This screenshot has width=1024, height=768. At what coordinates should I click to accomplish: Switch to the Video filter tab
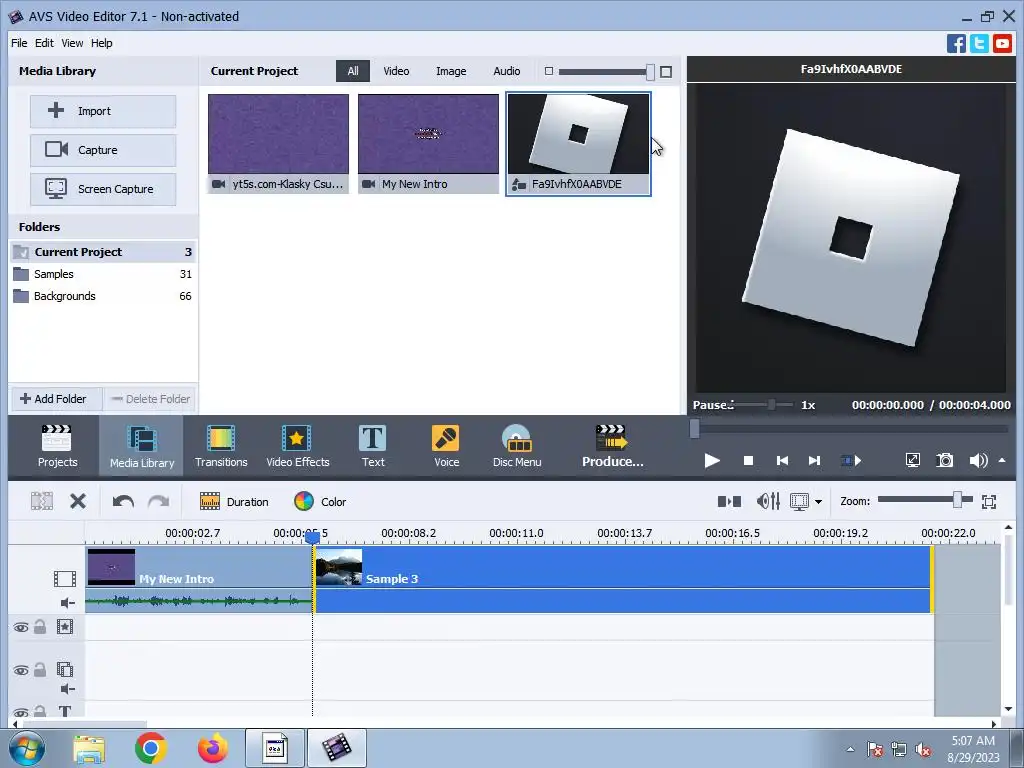(396, 71)
